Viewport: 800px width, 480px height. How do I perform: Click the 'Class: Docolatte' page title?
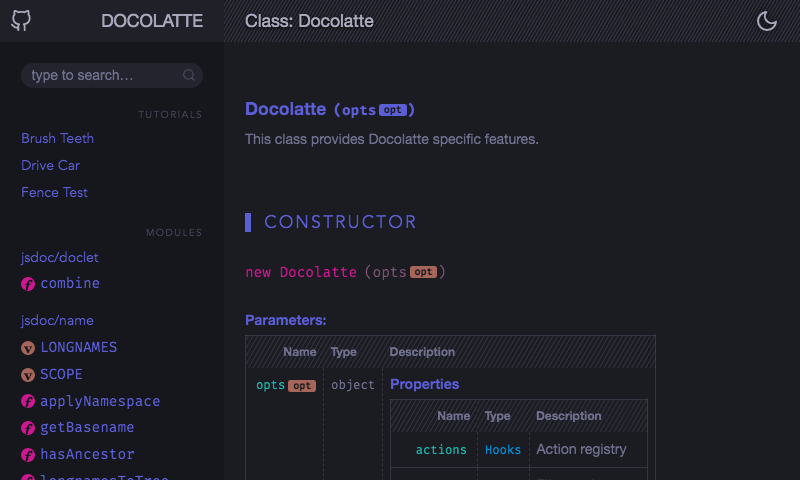(309, 21)
